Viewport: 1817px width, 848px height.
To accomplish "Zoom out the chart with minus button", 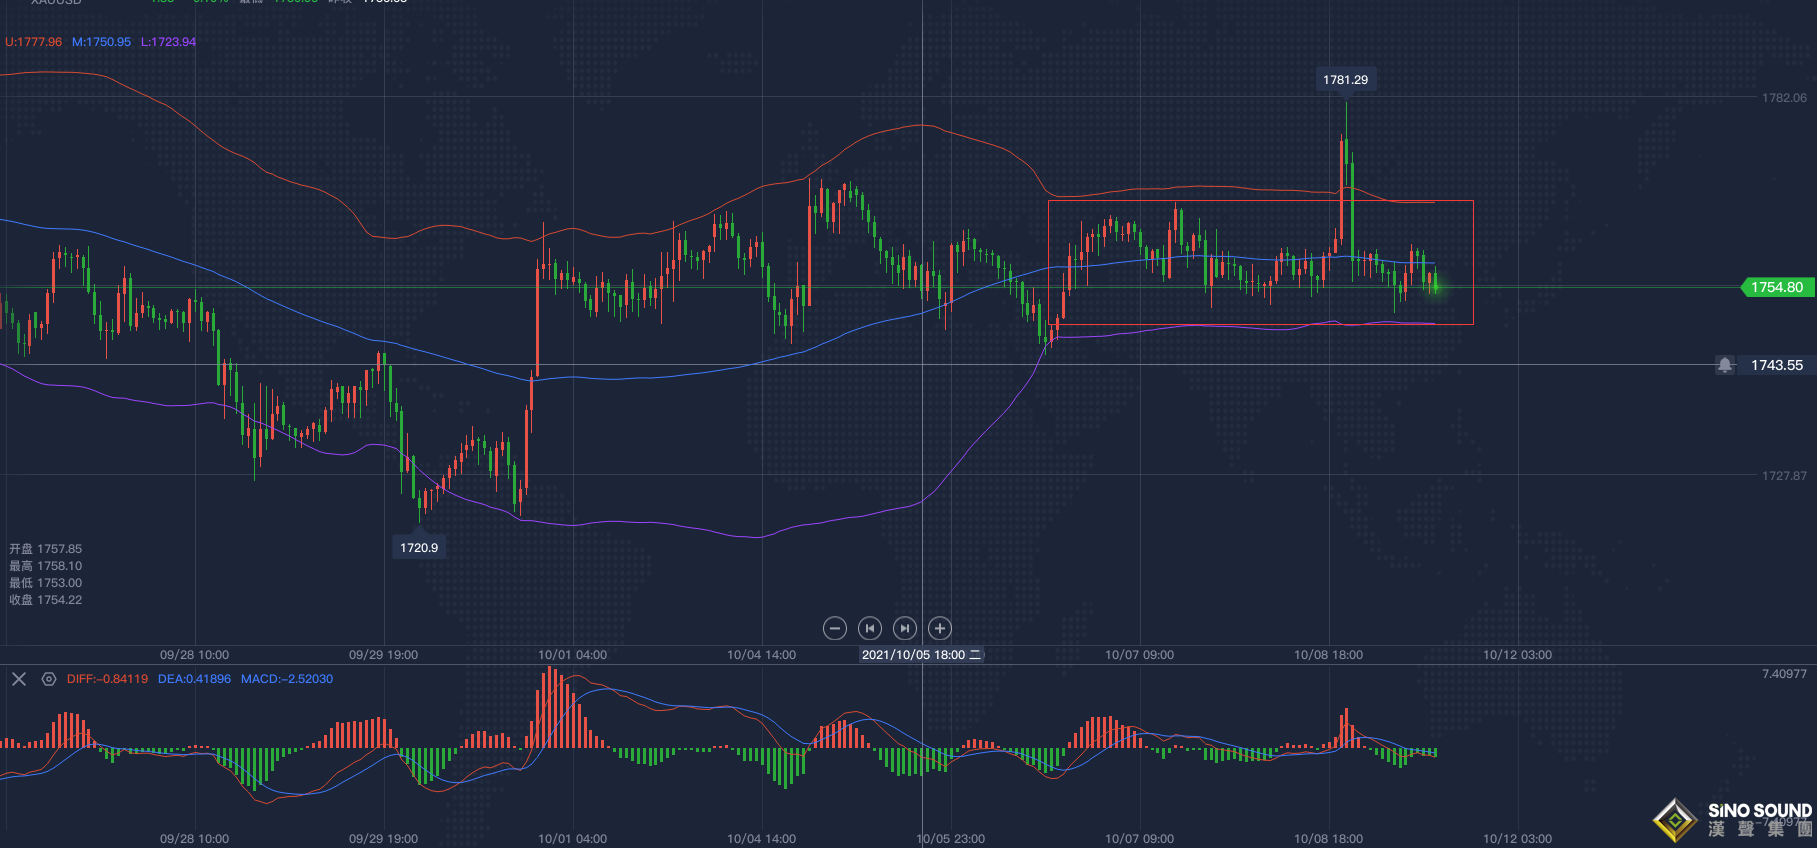I will [835, 628].
